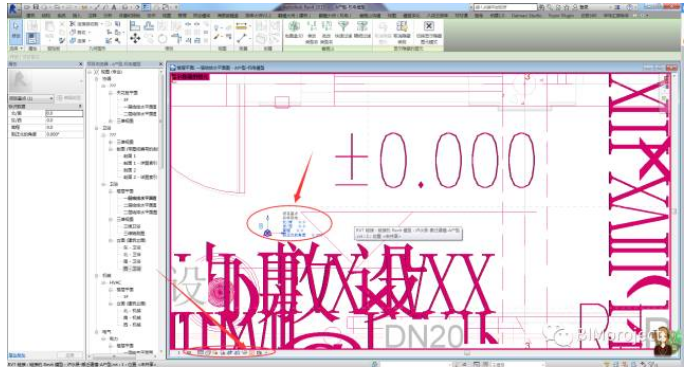Switch to the Systems ribbon tab
This screenshot has width=692, height=373.
(x=61, y=15)
